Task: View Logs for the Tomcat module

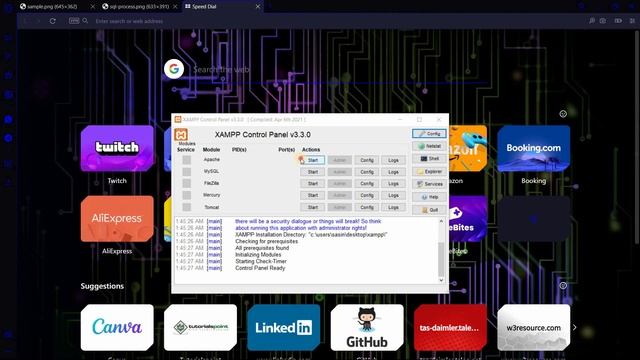Action: click(x=393, y=207)
